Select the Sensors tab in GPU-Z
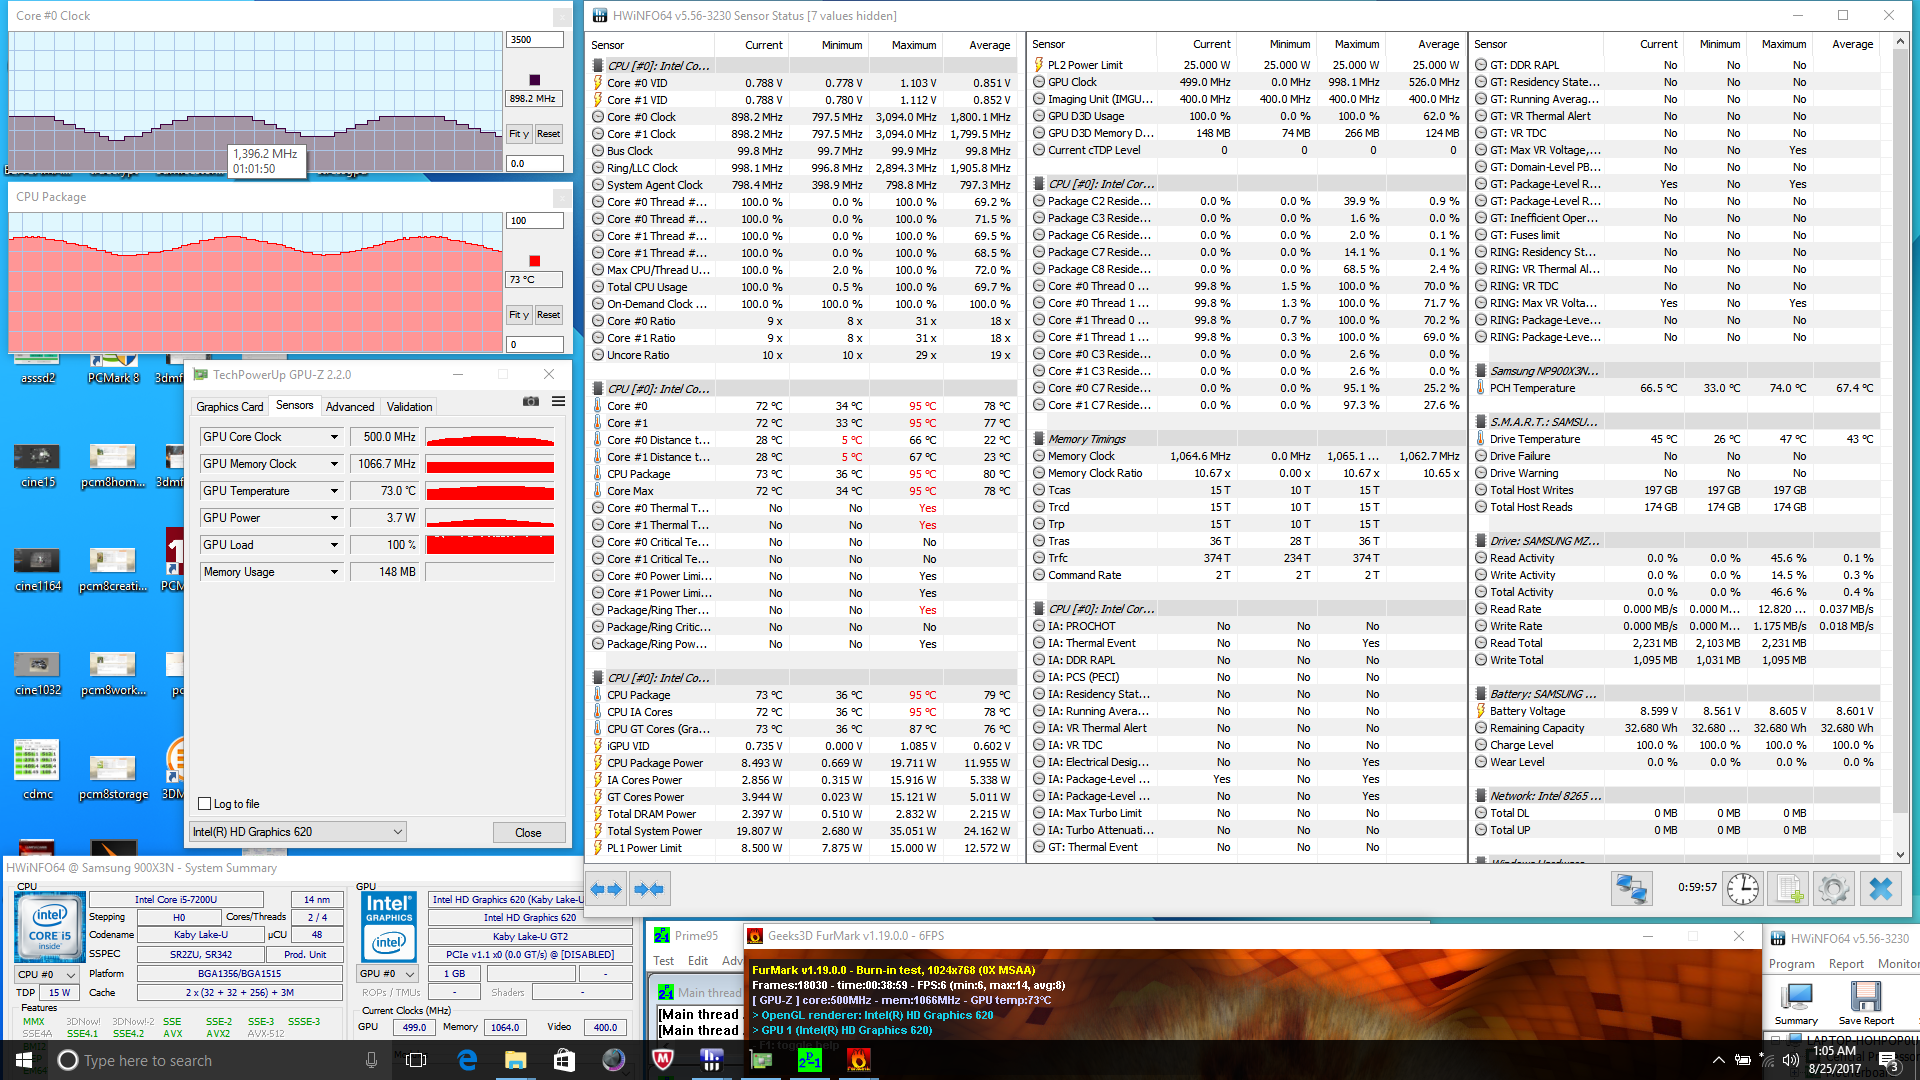1920x1080 pixels. [295, 405]
